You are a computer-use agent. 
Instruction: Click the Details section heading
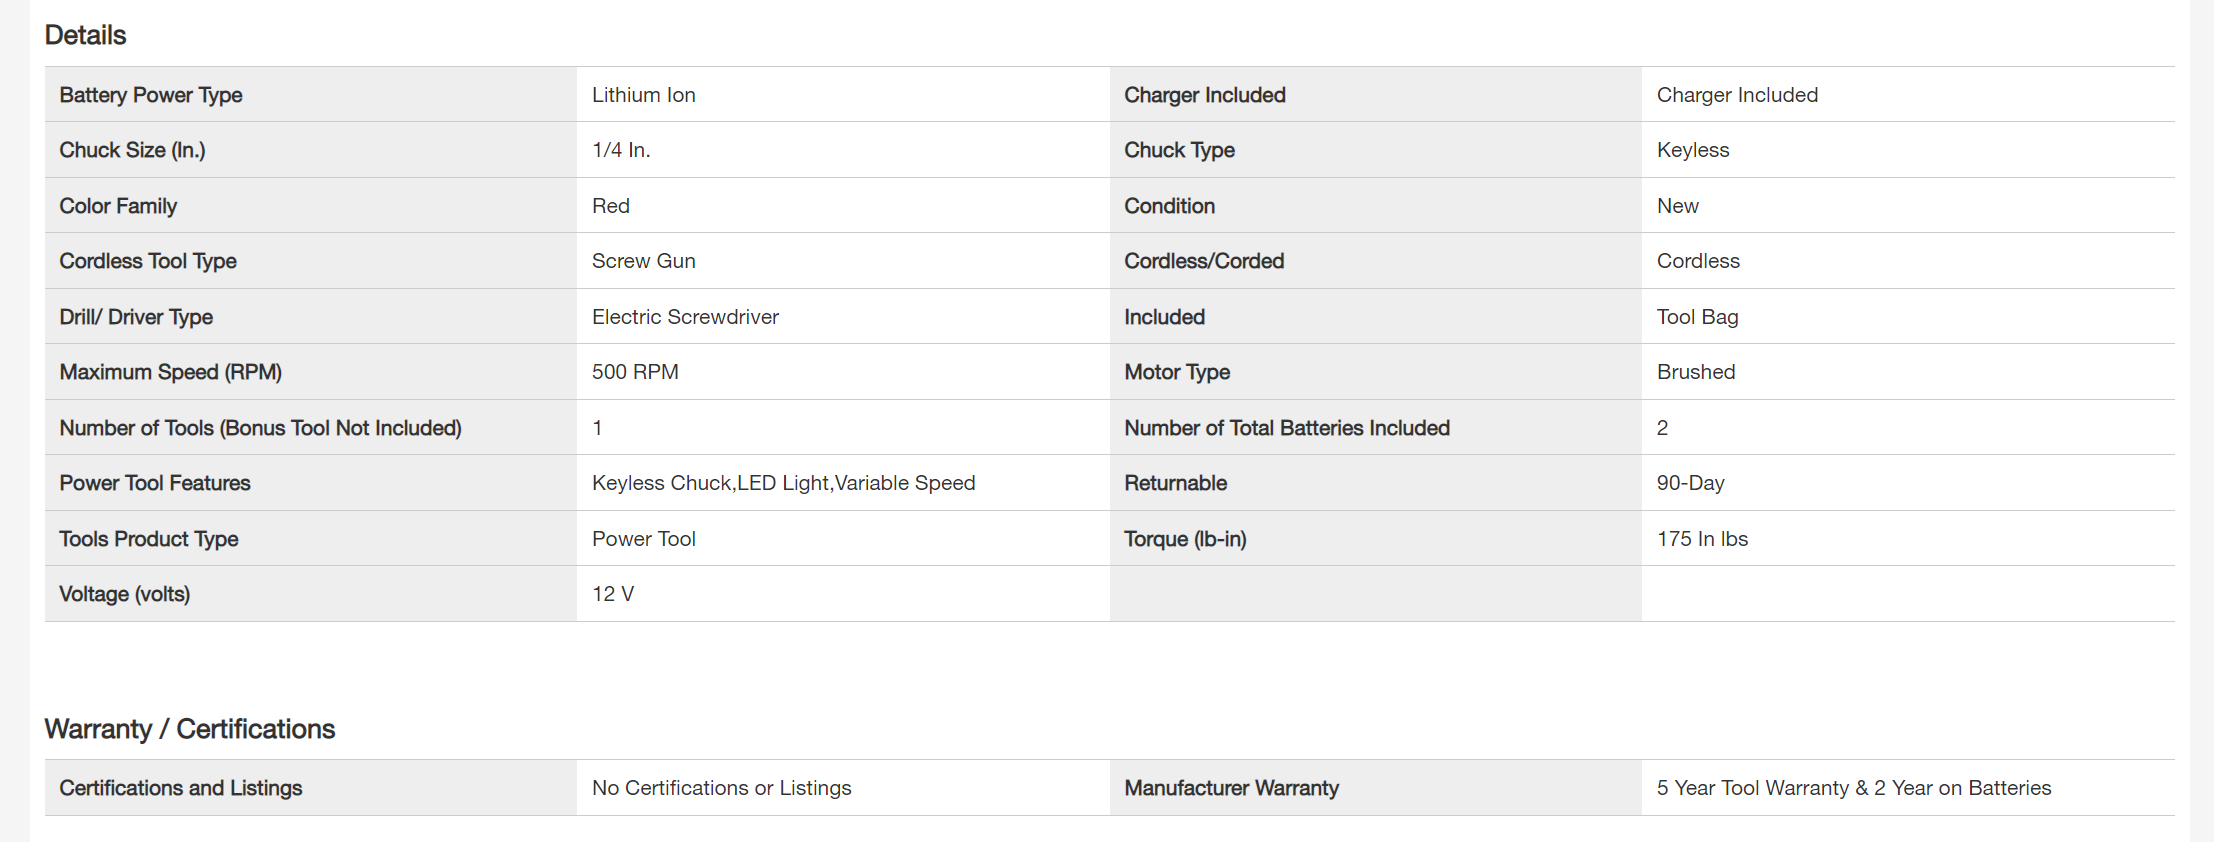pos(85,36)
